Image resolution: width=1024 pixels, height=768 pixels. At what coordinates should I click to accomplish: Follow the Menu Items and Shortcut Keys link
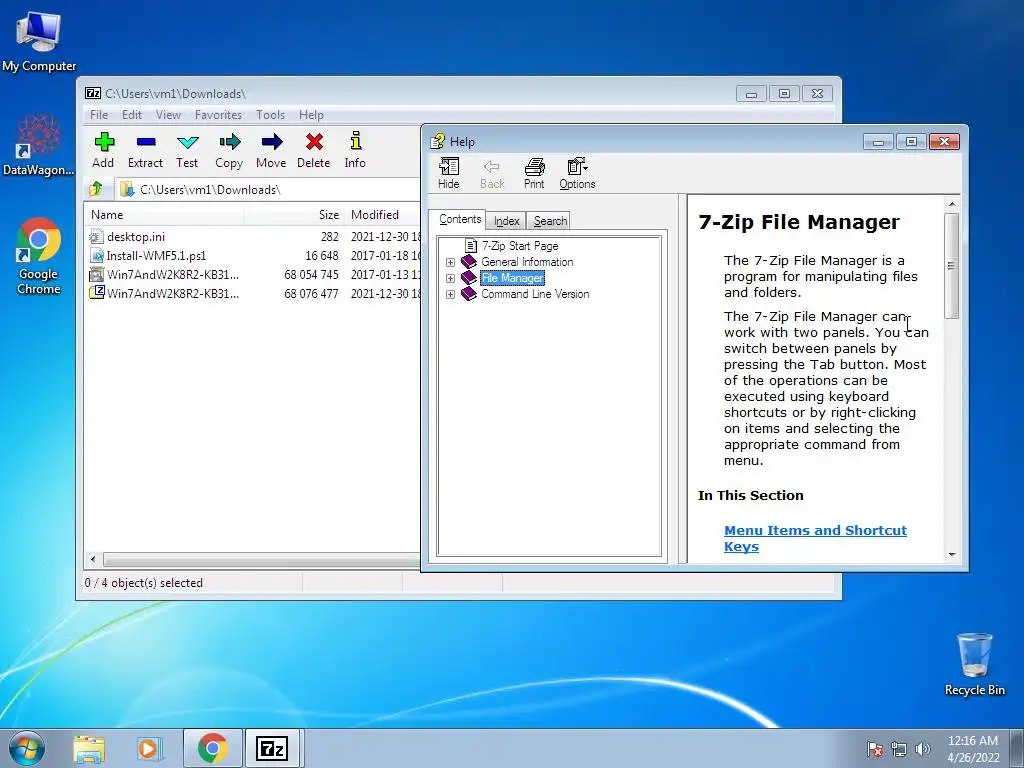pos(815,538)
